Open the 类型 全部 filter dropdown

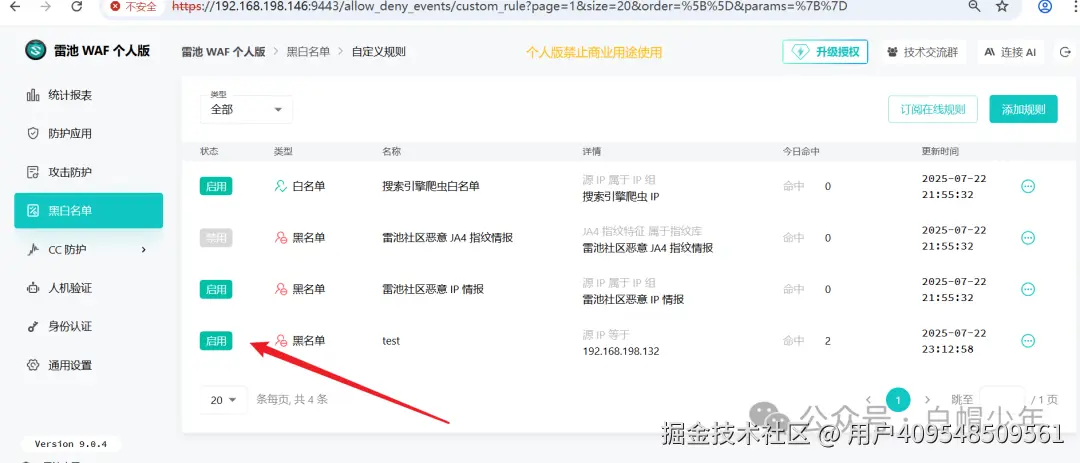(247, 109)
